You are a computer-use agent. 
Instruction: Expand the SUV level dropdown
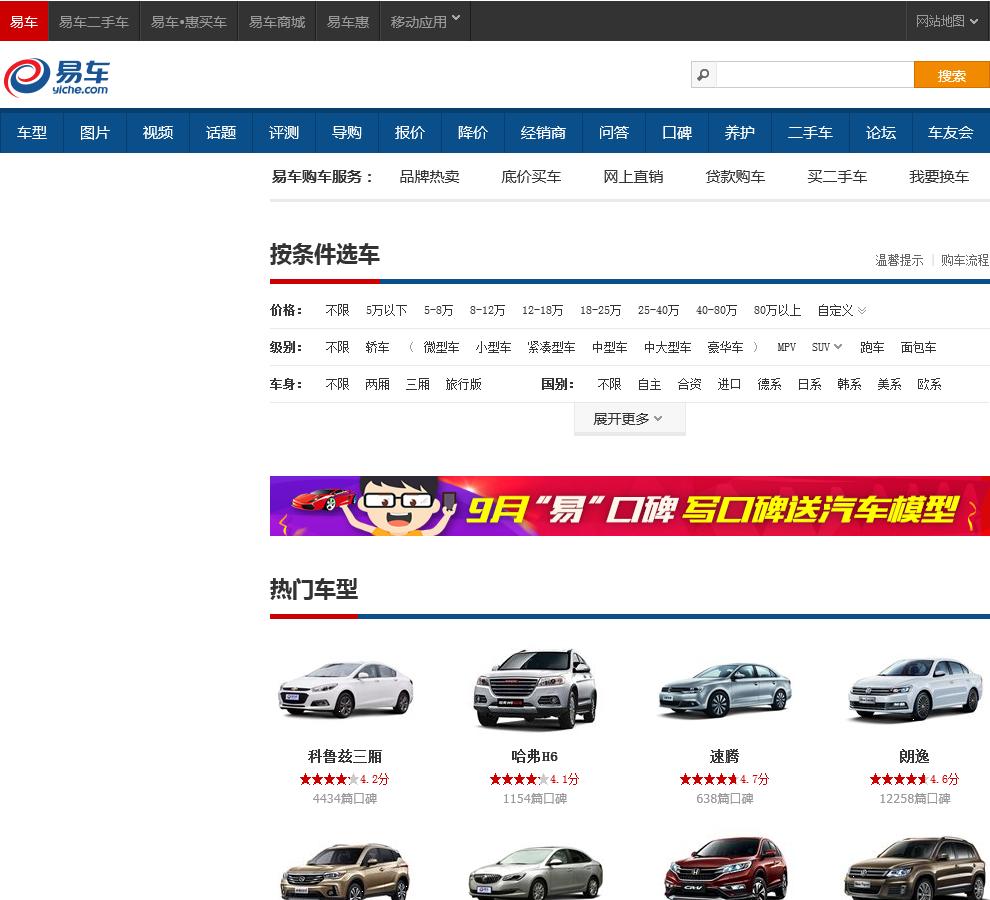tap(826, 347)
